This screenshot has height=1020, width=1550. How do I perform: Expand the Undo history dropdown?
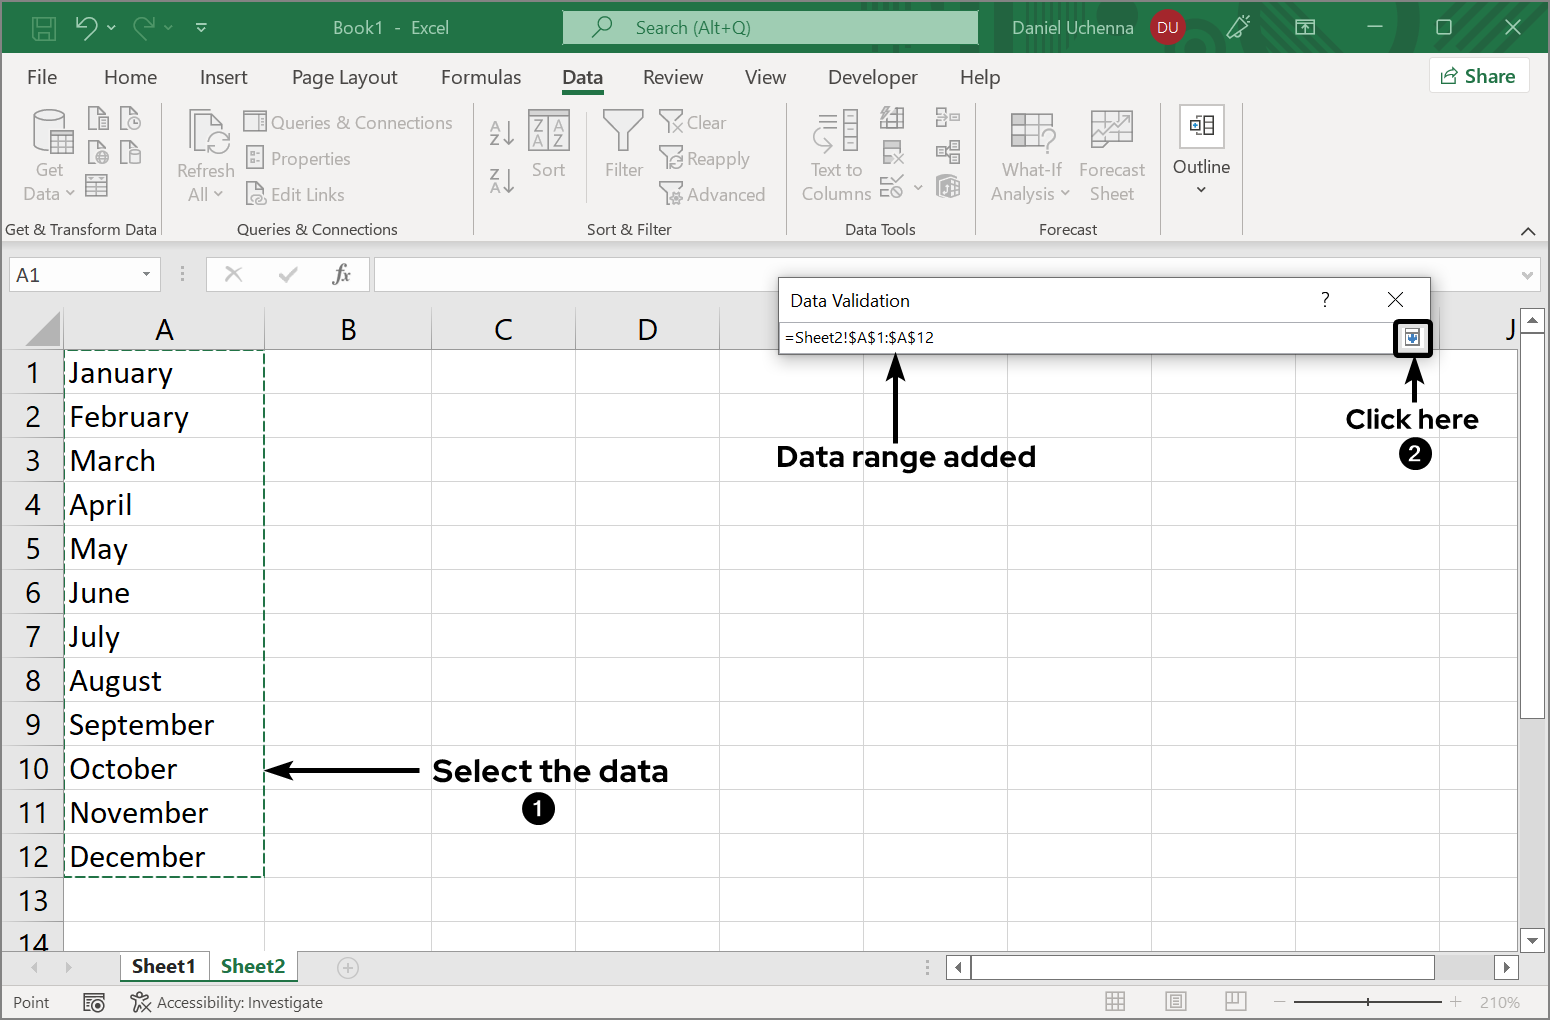110,27
